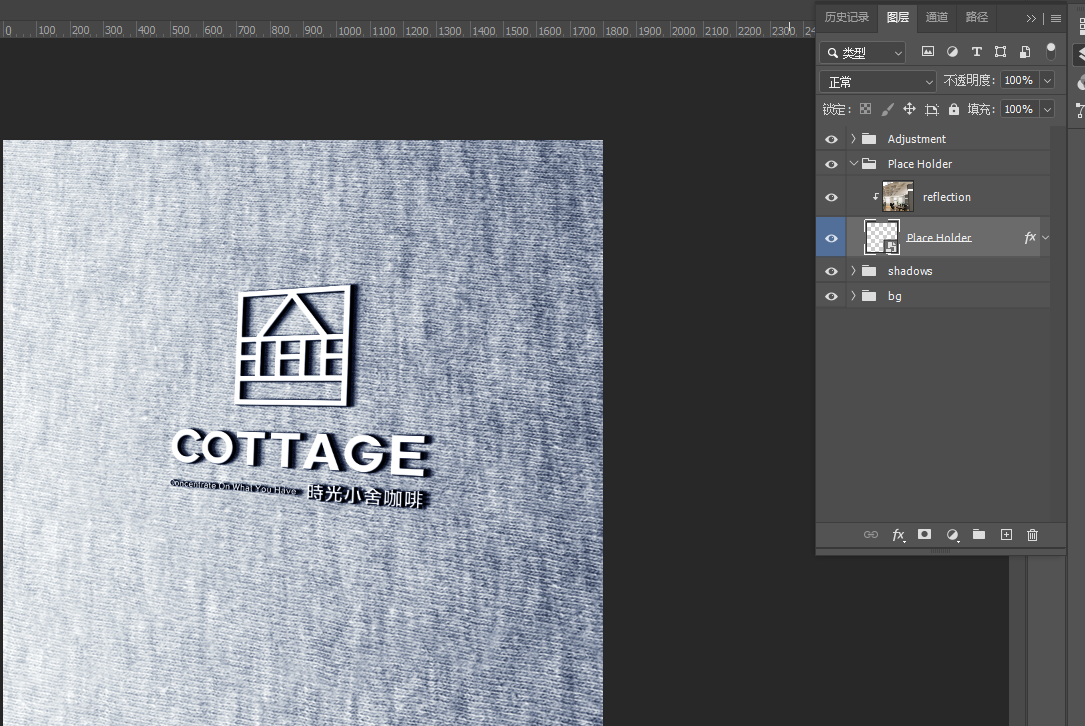The image size is (1085, 726).
Task: Open the opacity slider dropdown arrow
Action: pyautogui.click(x=1048, y=80)
